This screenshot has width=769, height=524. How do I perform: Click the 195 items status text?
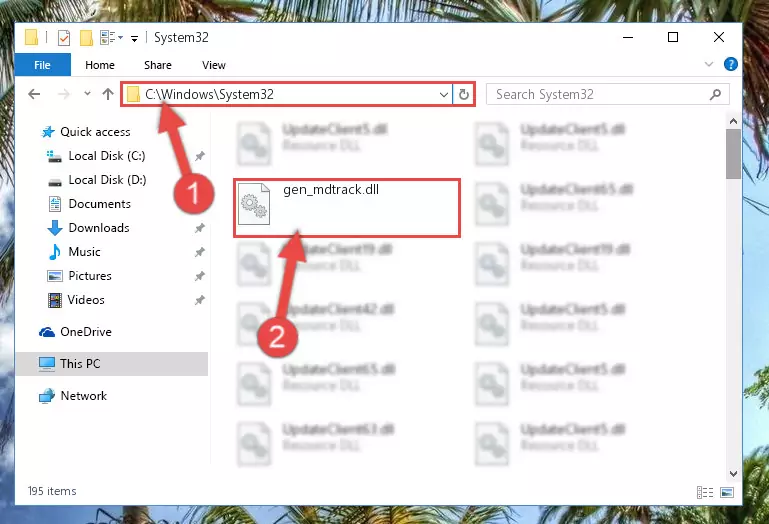(52, 491)
